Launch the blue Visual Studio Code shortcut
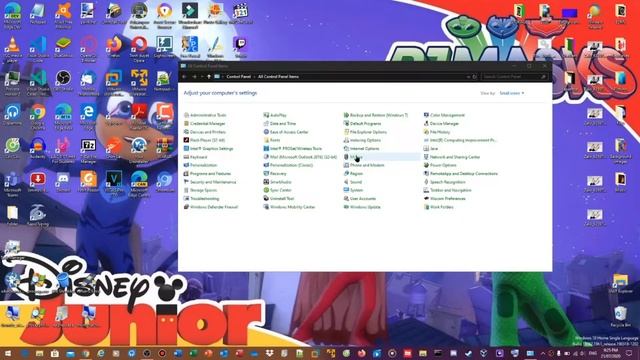The image size is (640, 360). [38, 48]
